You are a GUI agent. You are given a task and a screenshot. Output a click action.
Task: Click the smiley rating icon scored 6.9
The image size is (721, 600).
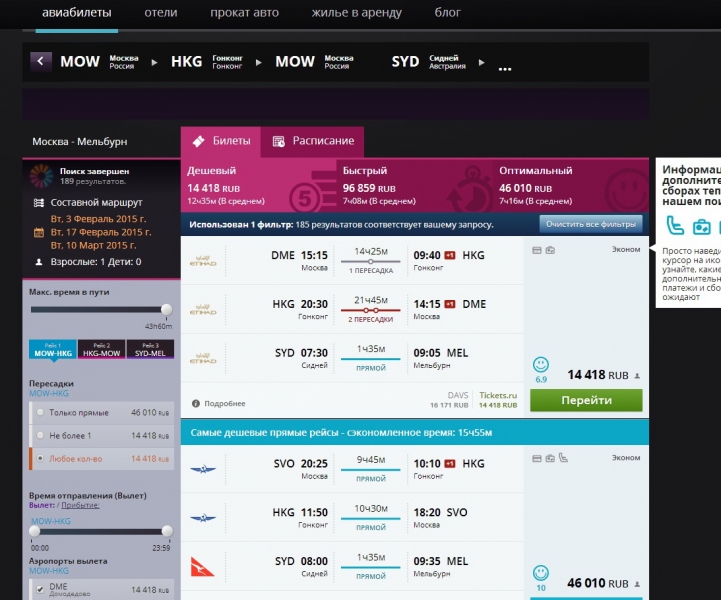pos(541,364)
